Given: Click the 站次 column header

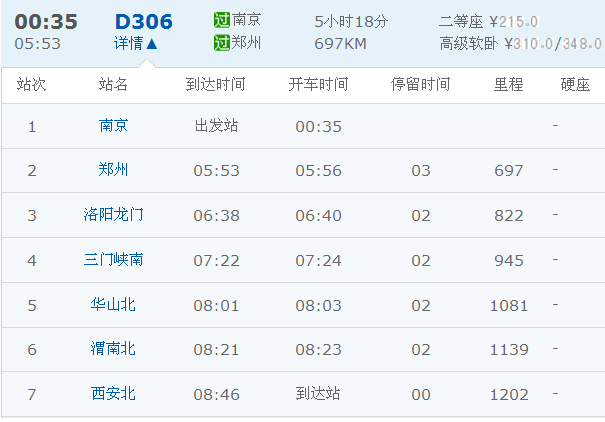Looking at the screenshot, I should coord(31,84).
